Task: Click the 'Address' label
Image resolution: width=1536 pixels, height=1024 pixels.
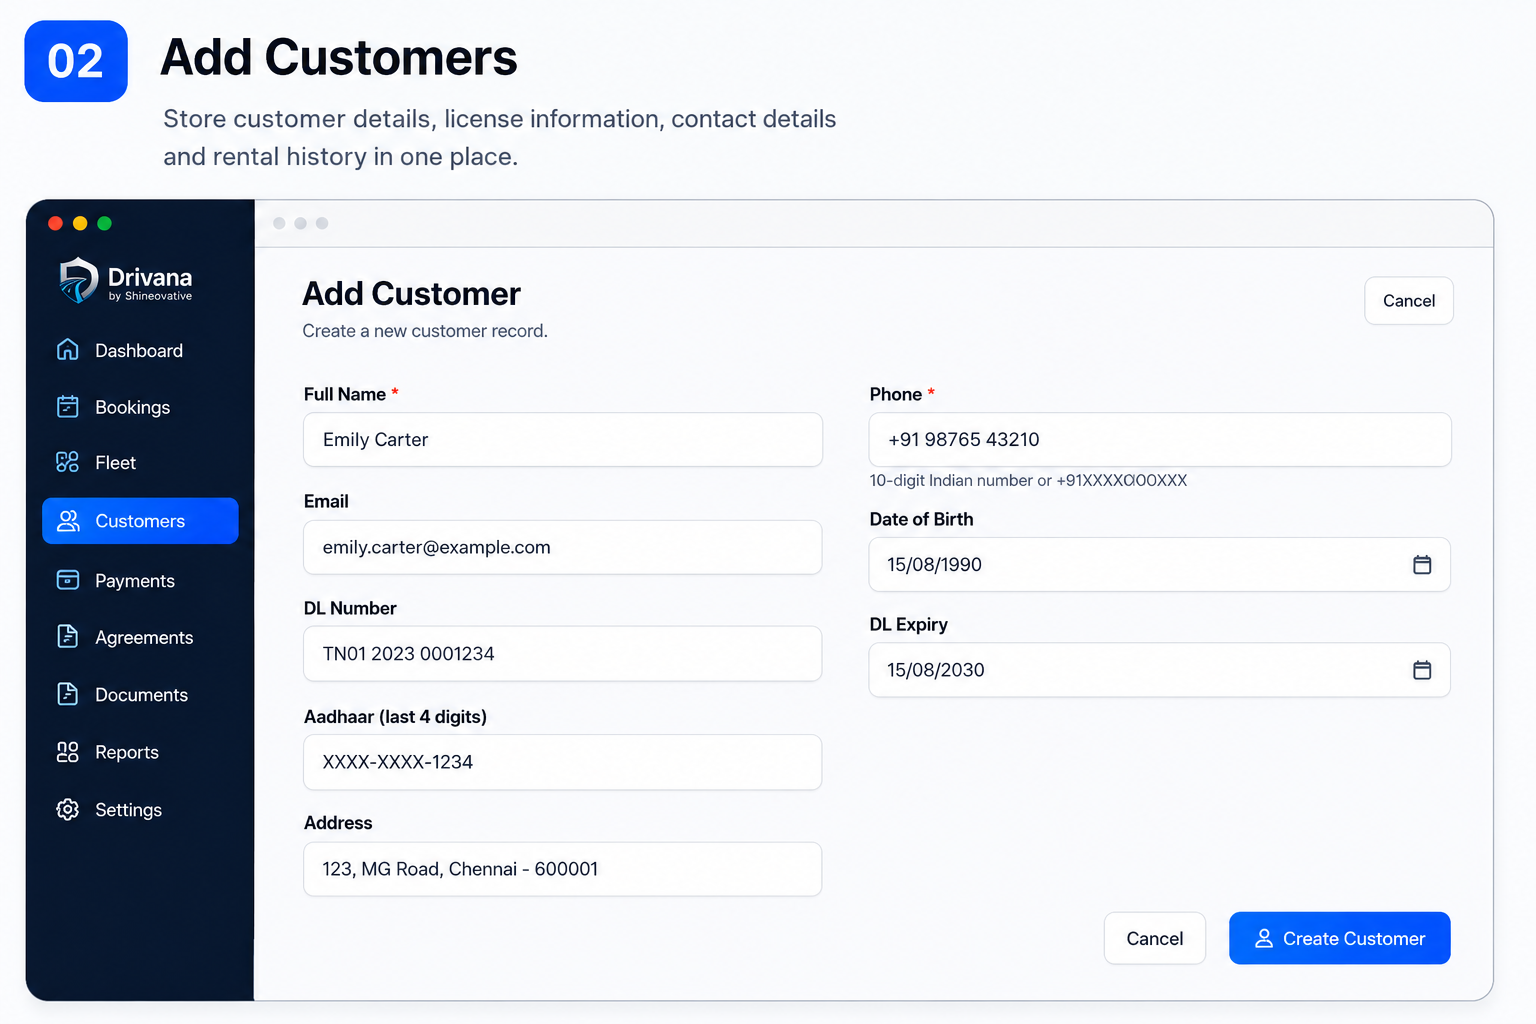Action: pos(338,823)
